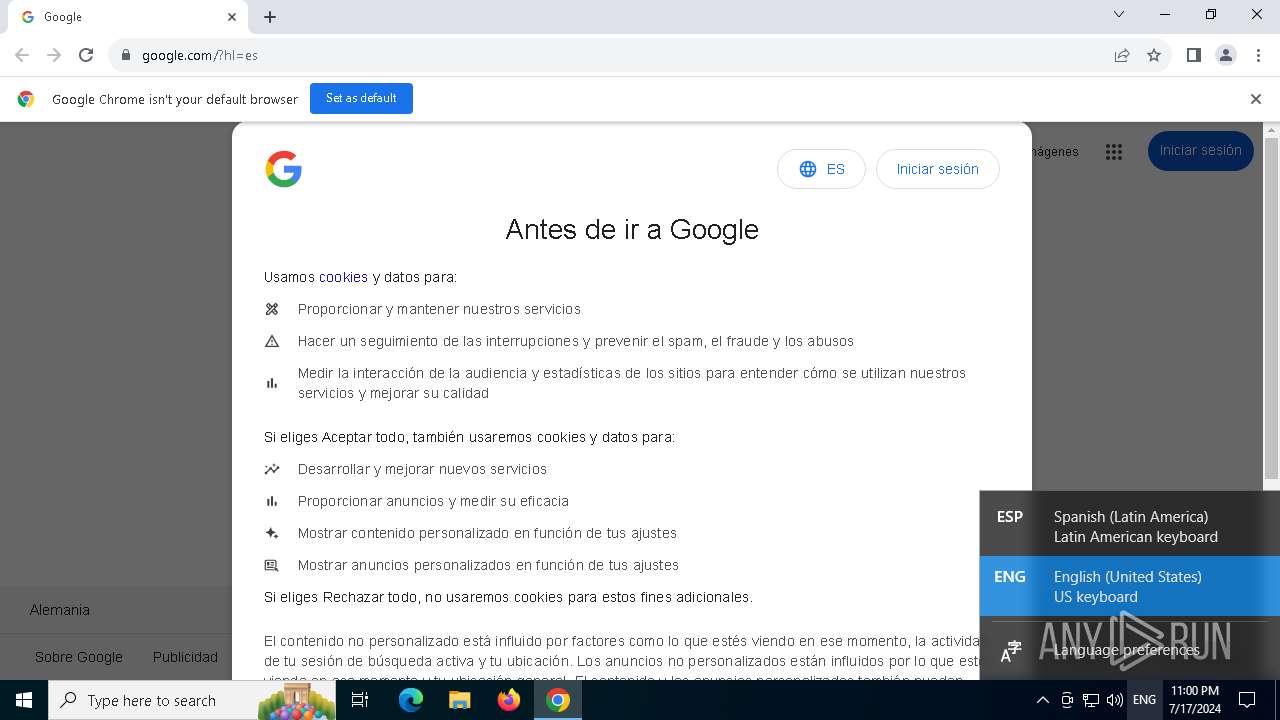Open the Windows Start menu
1280x720 pixels.
pyautogui.click(x=24, y=700)
